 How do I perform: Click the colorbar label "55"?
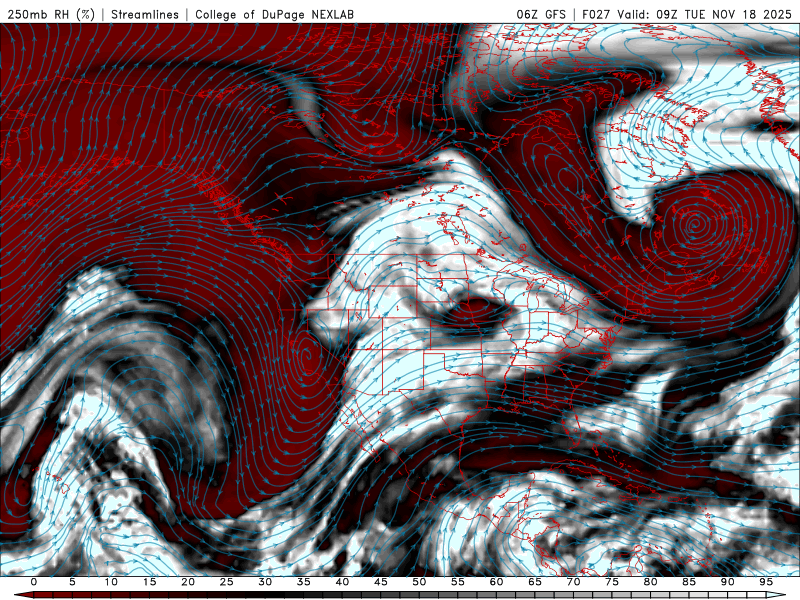click(x=458, y=582)
